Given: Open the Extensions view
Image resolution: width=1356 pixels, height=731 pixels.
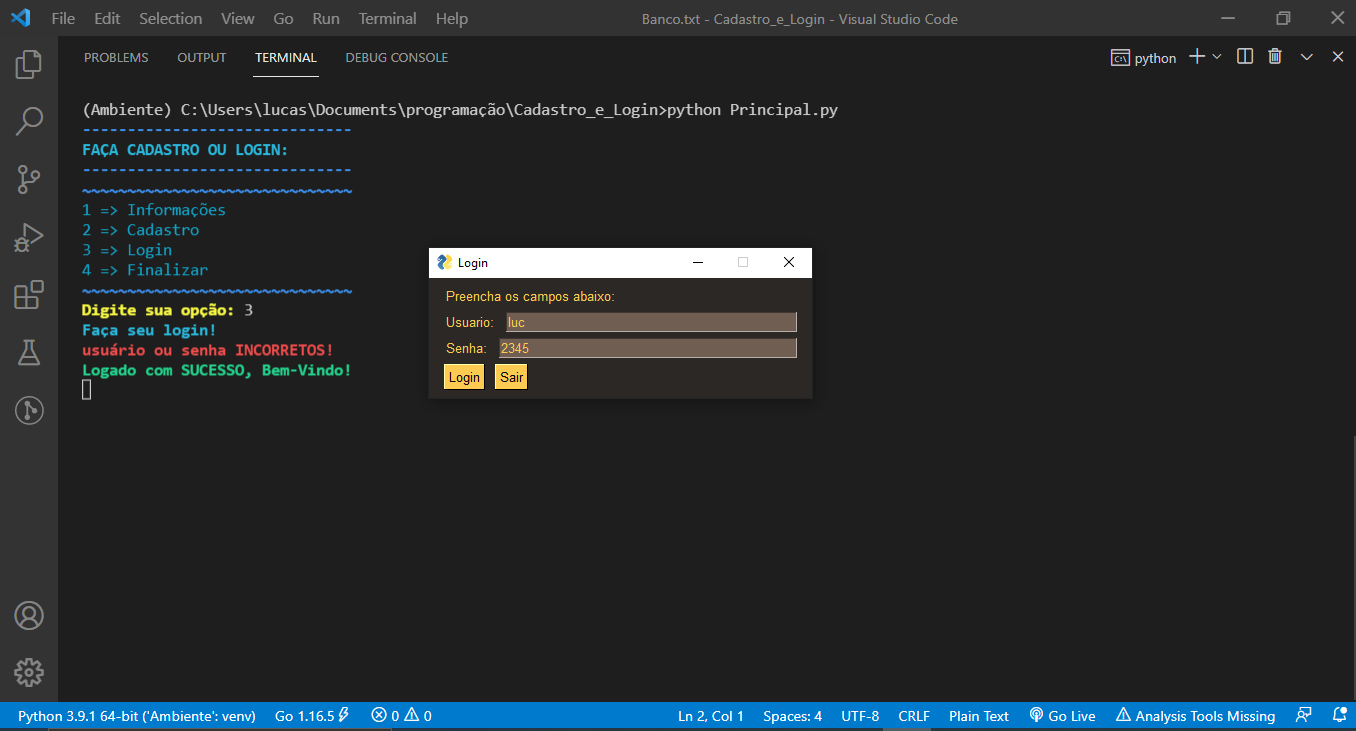Looking at the screenshot, I should pyautogui.click(x=28, y=295).
